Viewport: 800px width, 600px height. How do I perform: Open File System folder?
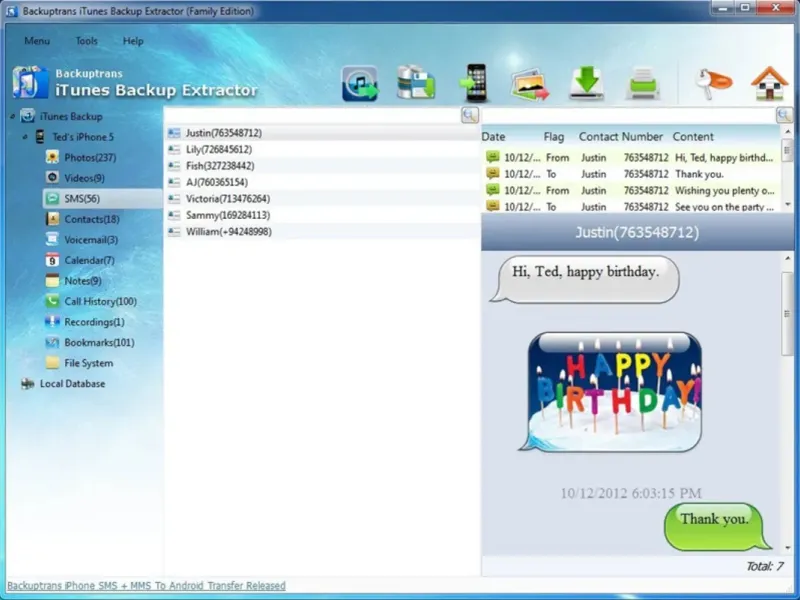point(89,363)
